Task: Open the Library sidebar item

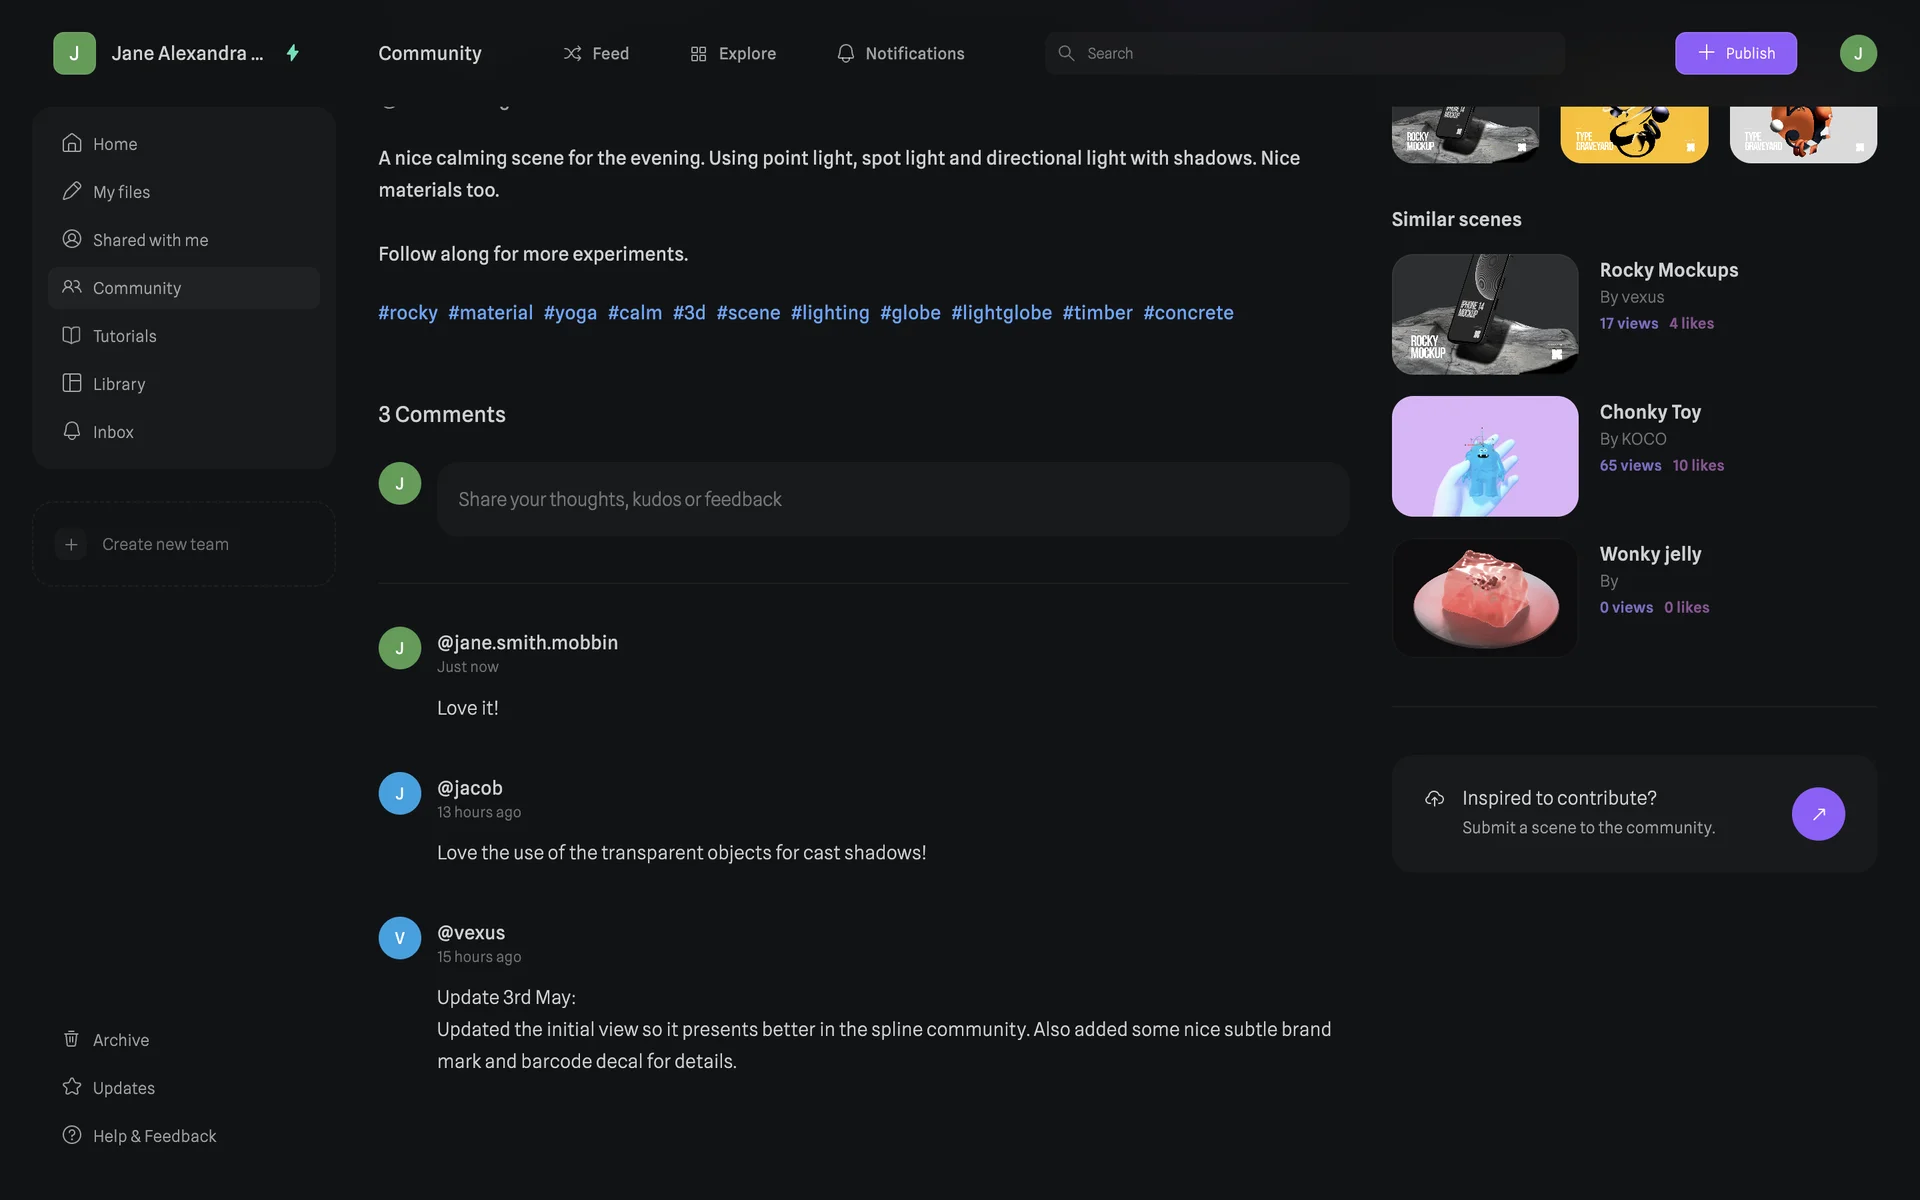Action: click(118, 384)
